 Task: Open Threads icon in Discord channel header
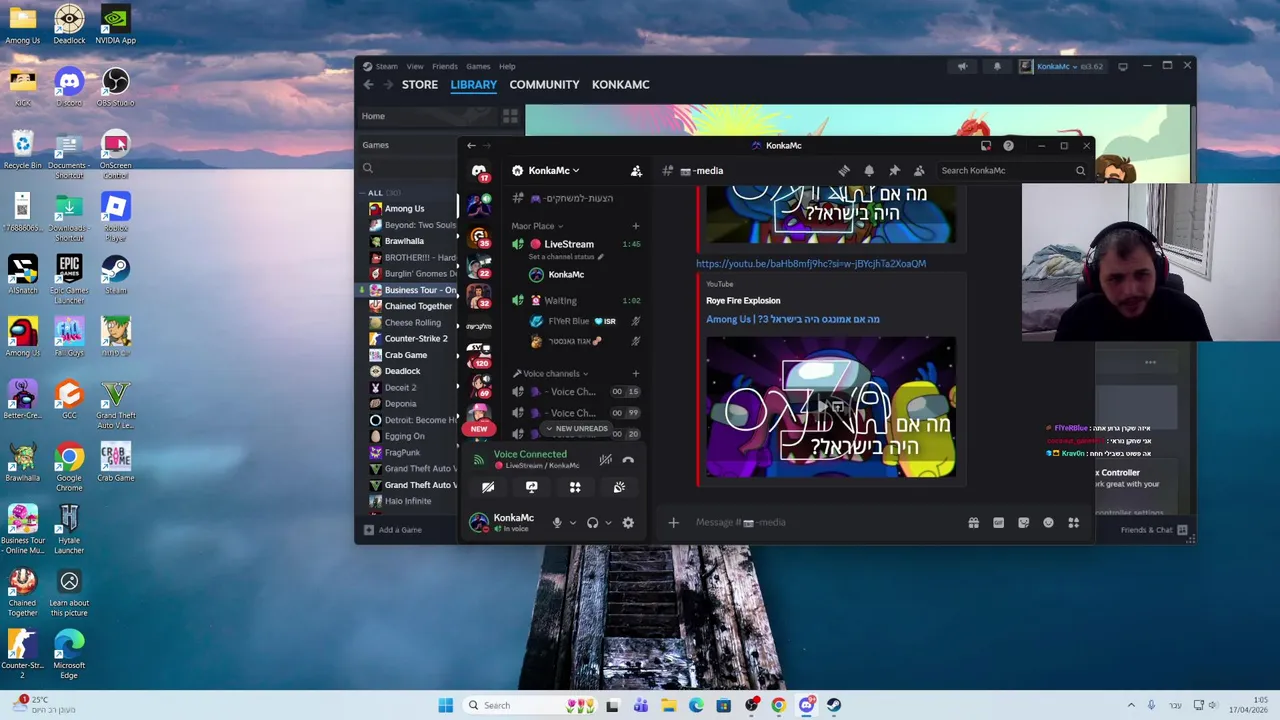pos(844,171)
